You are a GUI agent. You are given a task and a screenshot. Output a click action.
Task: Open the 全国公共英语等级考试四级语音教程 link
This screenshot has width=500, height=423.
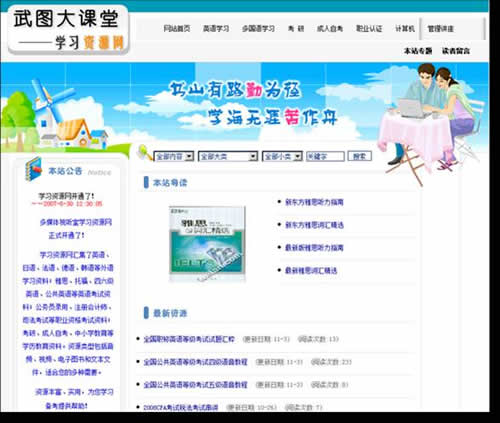pyautogui.click(x=195, y=362)
